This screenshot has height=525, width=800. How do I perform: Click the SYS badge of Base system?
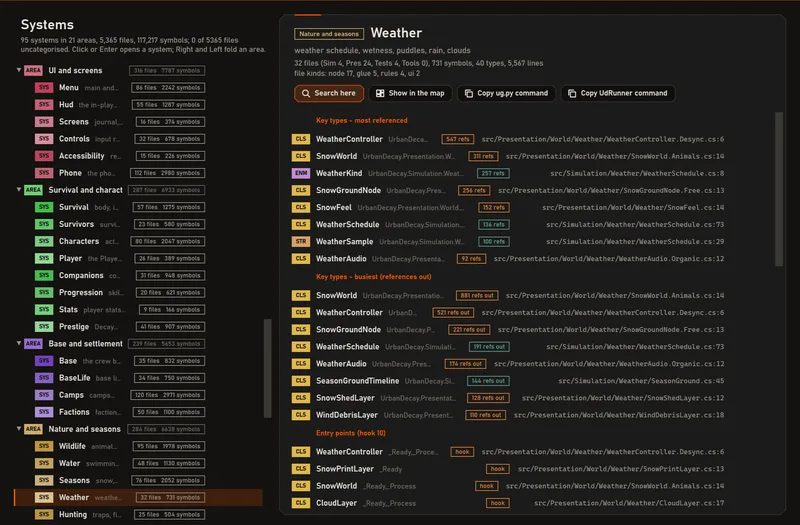[x=44, y=361]
